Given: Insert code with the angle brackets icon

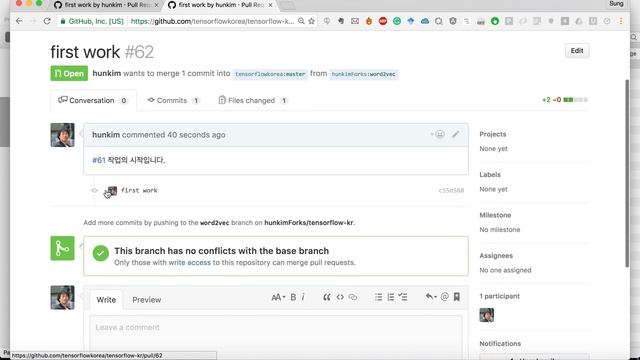Looking at the screenshot, I should 340,297.
